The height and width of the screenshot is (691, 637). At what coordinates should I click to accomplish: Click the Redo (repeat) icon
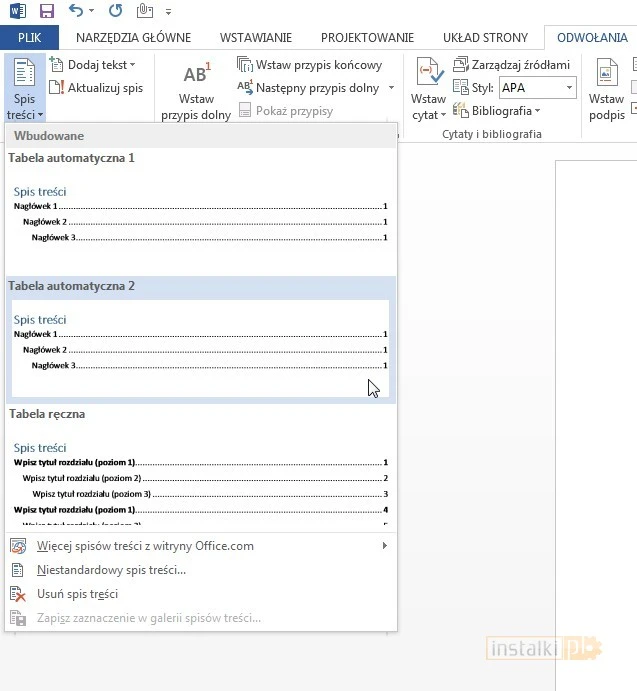115,12
